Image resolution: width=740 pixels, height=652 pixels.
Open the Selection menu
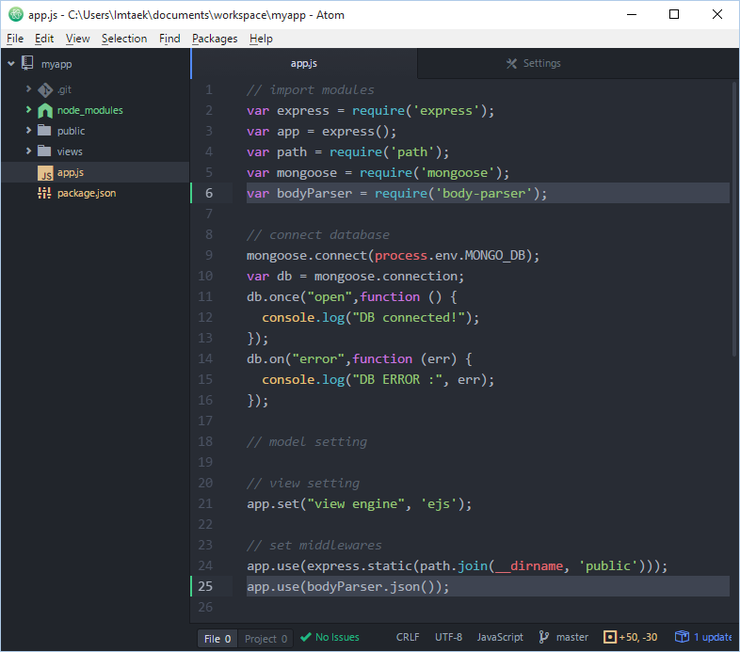coord(124,39)
